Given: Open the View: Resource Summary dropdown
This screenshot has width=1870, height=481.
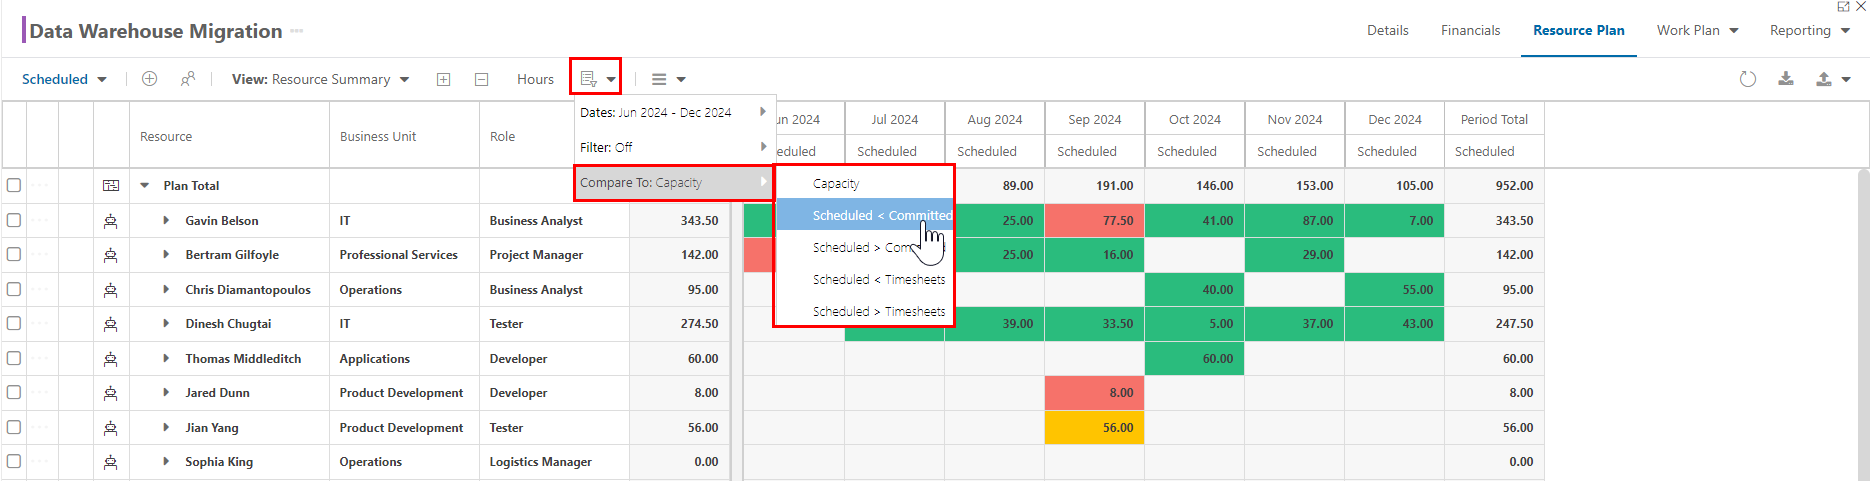Looking at the screenshot, I should pyautogui.click(x=320, y=79).
